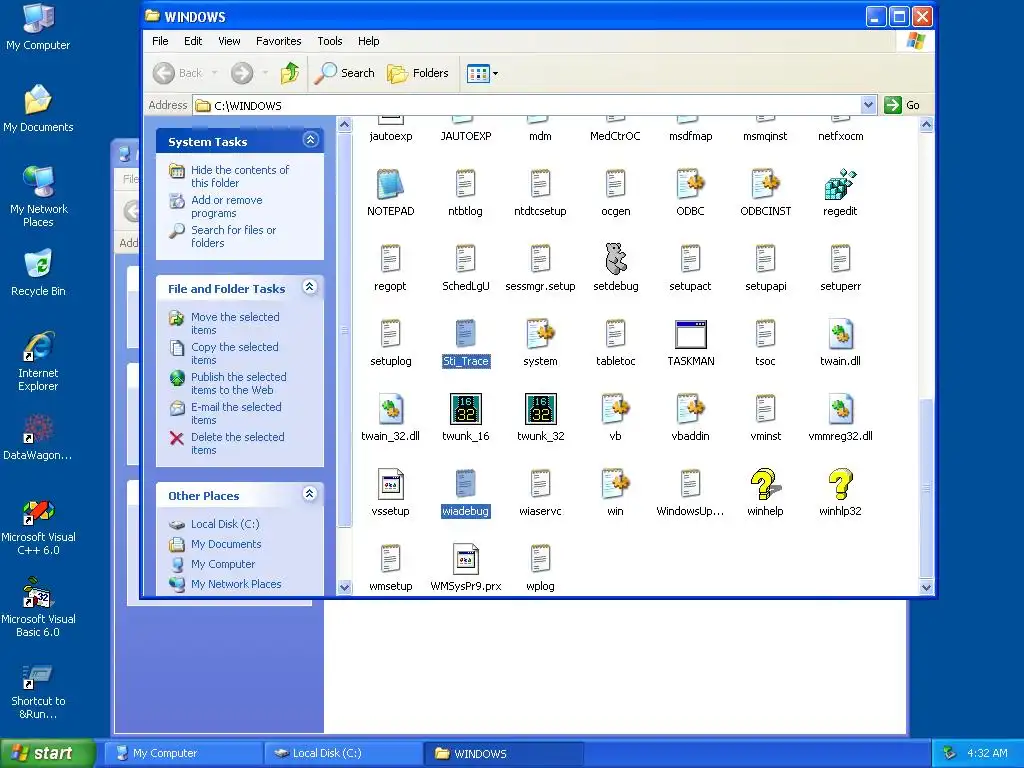Viewport: 1024px width, 768px height.
Task: Select the ODBC settings file icon
Action: pos(690,184)
